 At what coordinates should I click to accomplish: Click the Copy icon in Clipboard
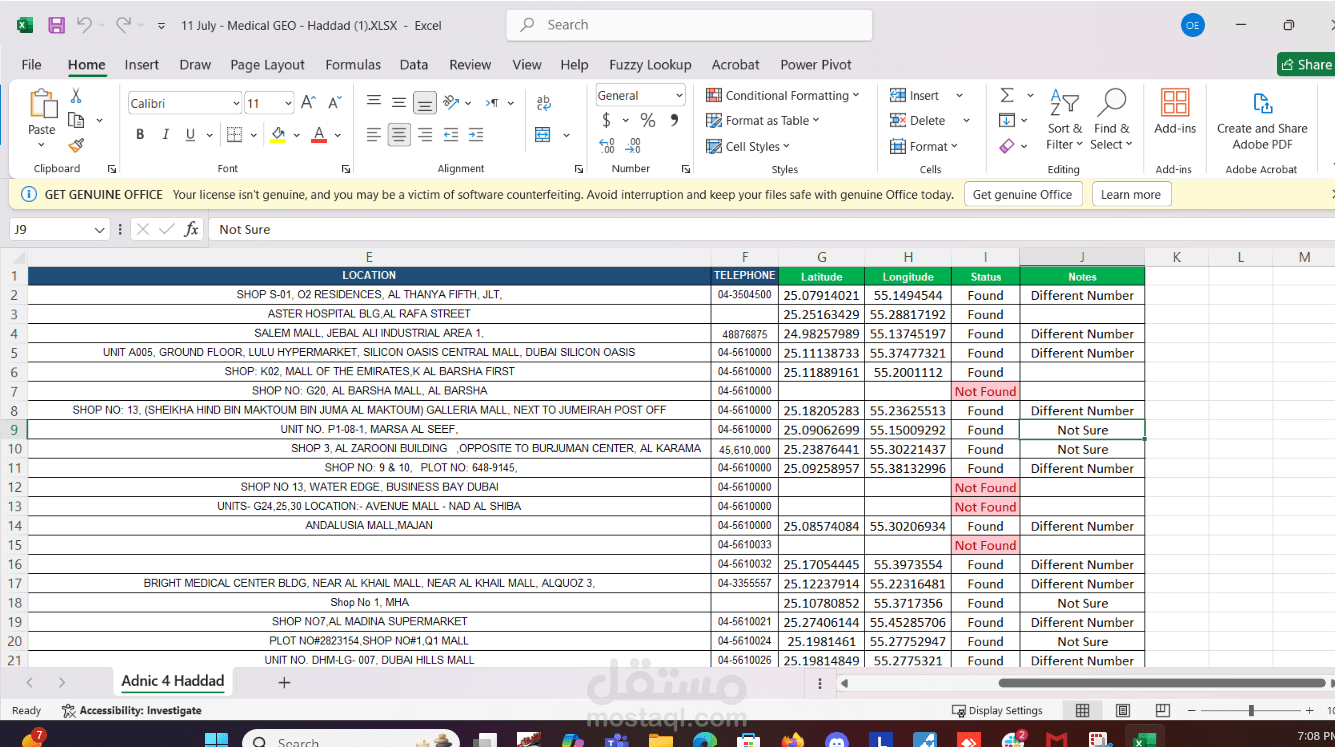click(x=76, y=120)
